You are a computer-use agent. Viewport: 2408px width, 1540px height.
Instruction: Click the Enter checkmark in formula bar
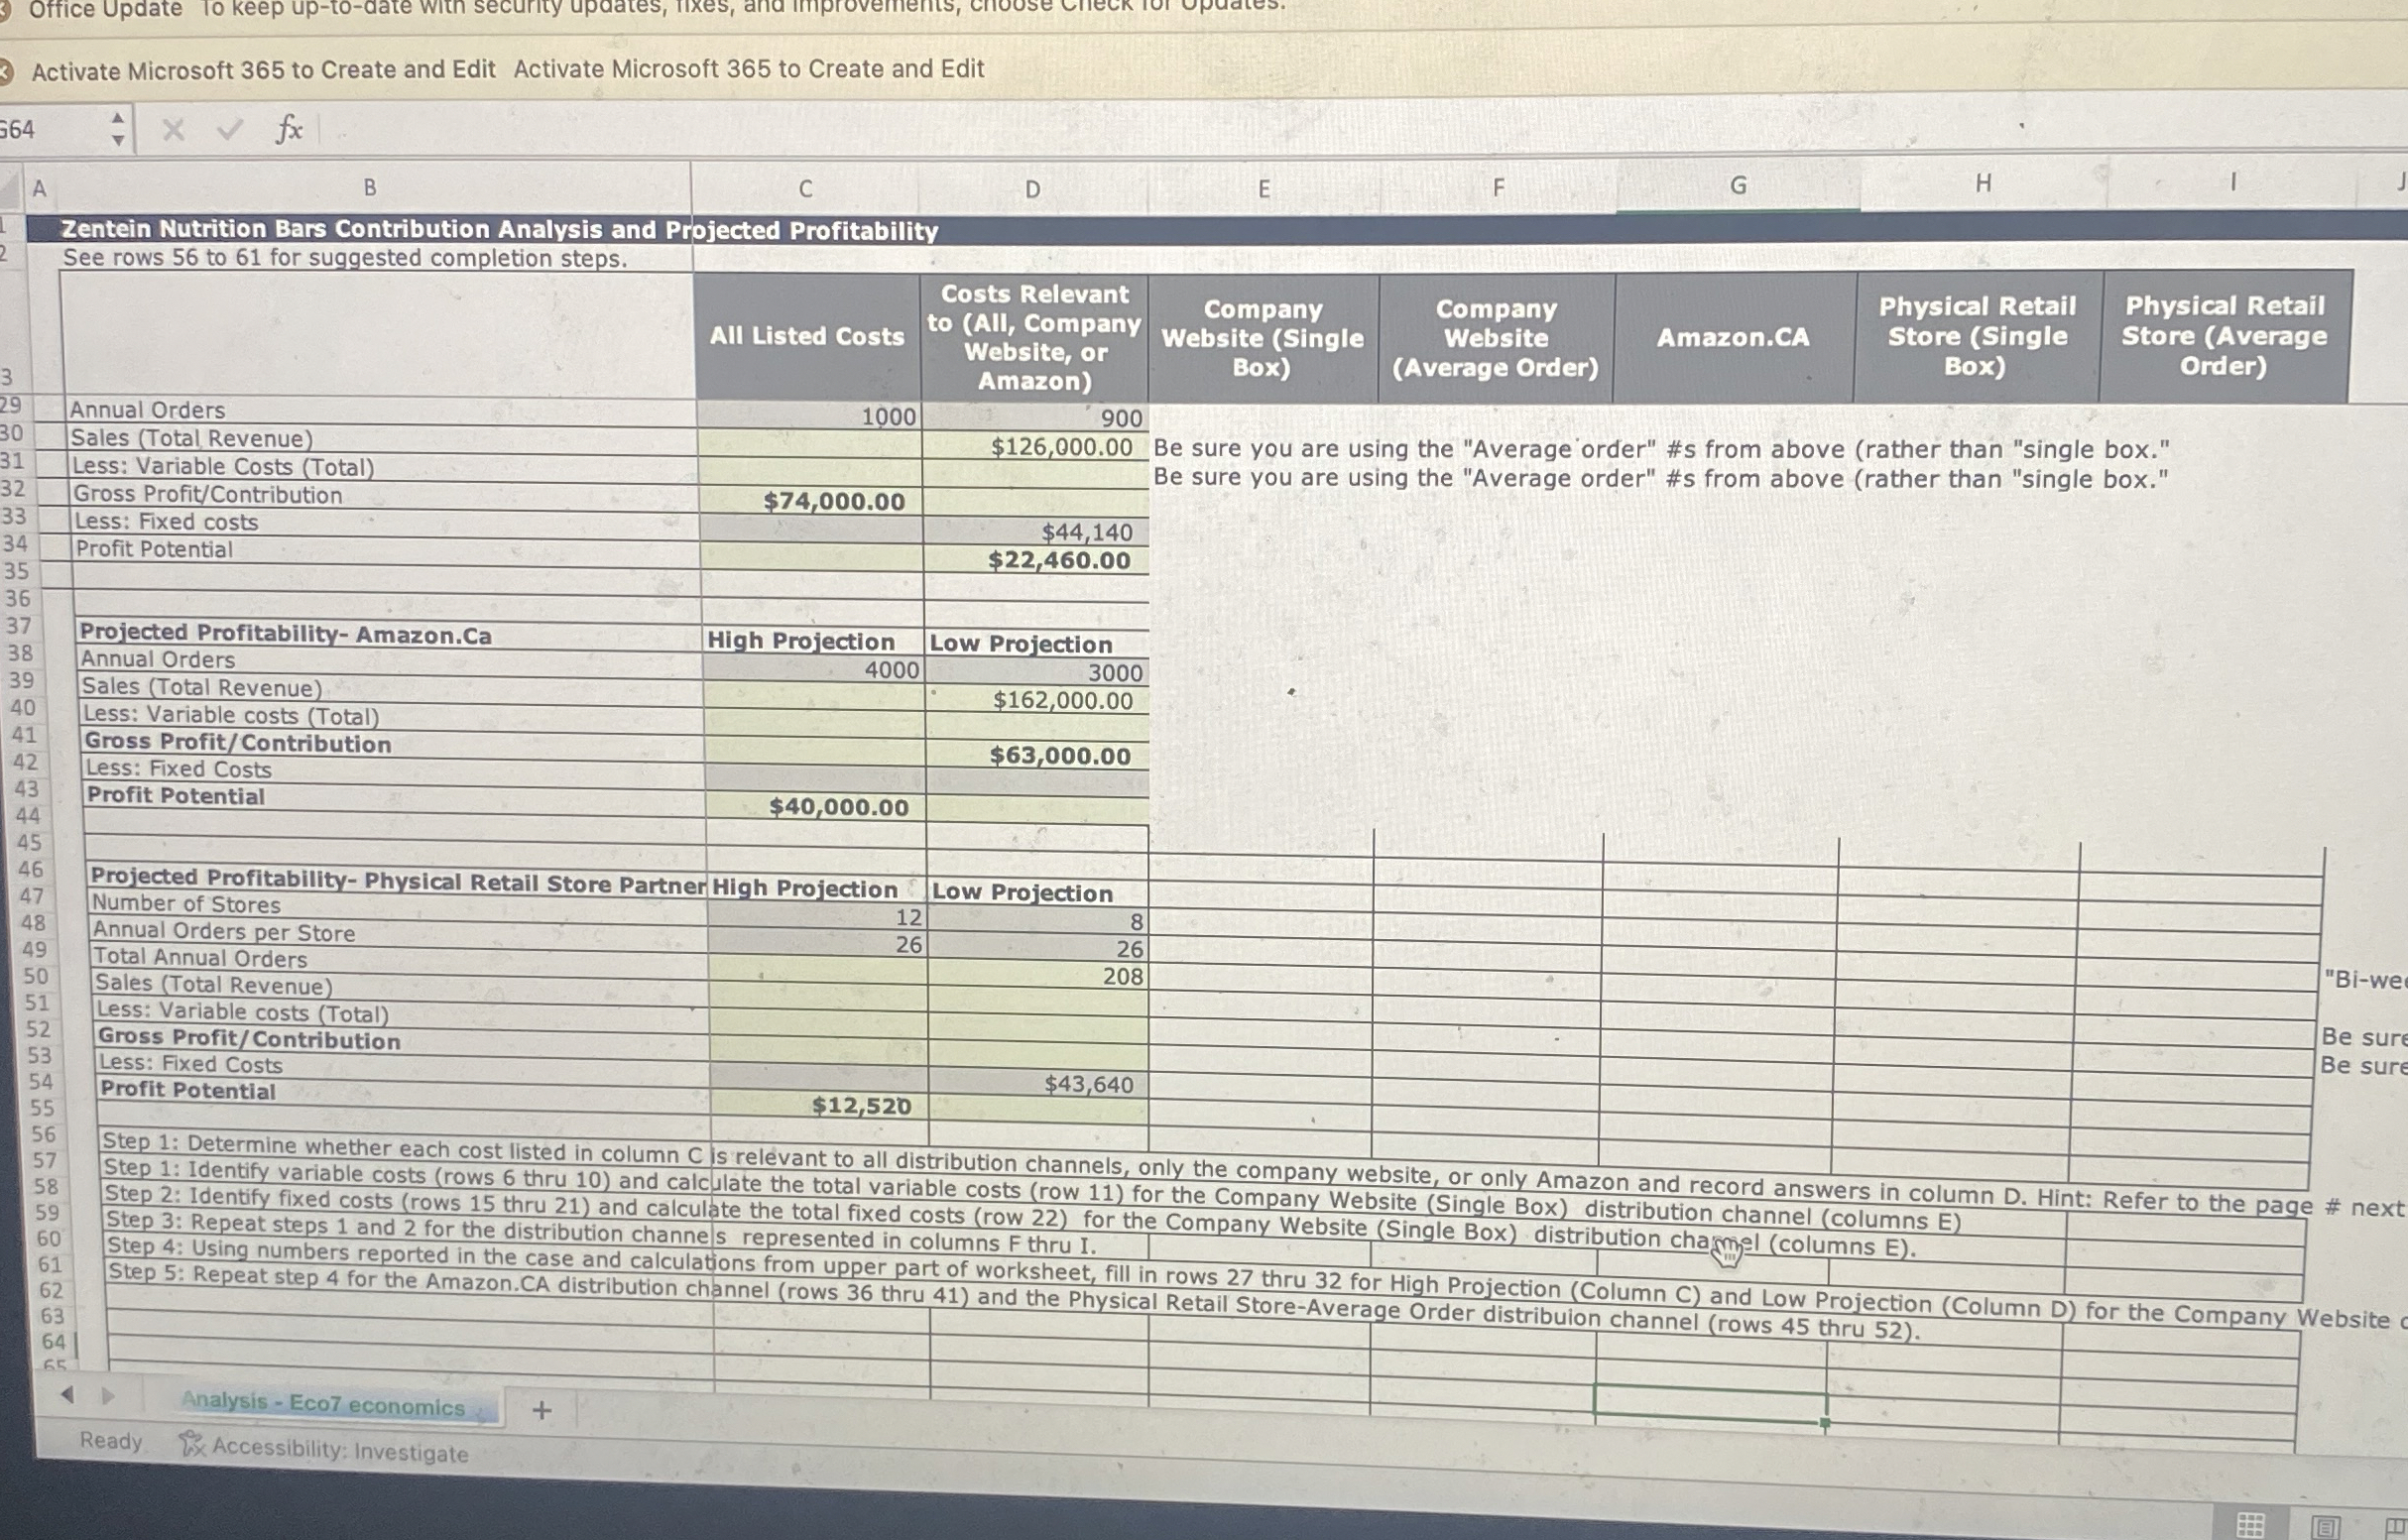232,129
